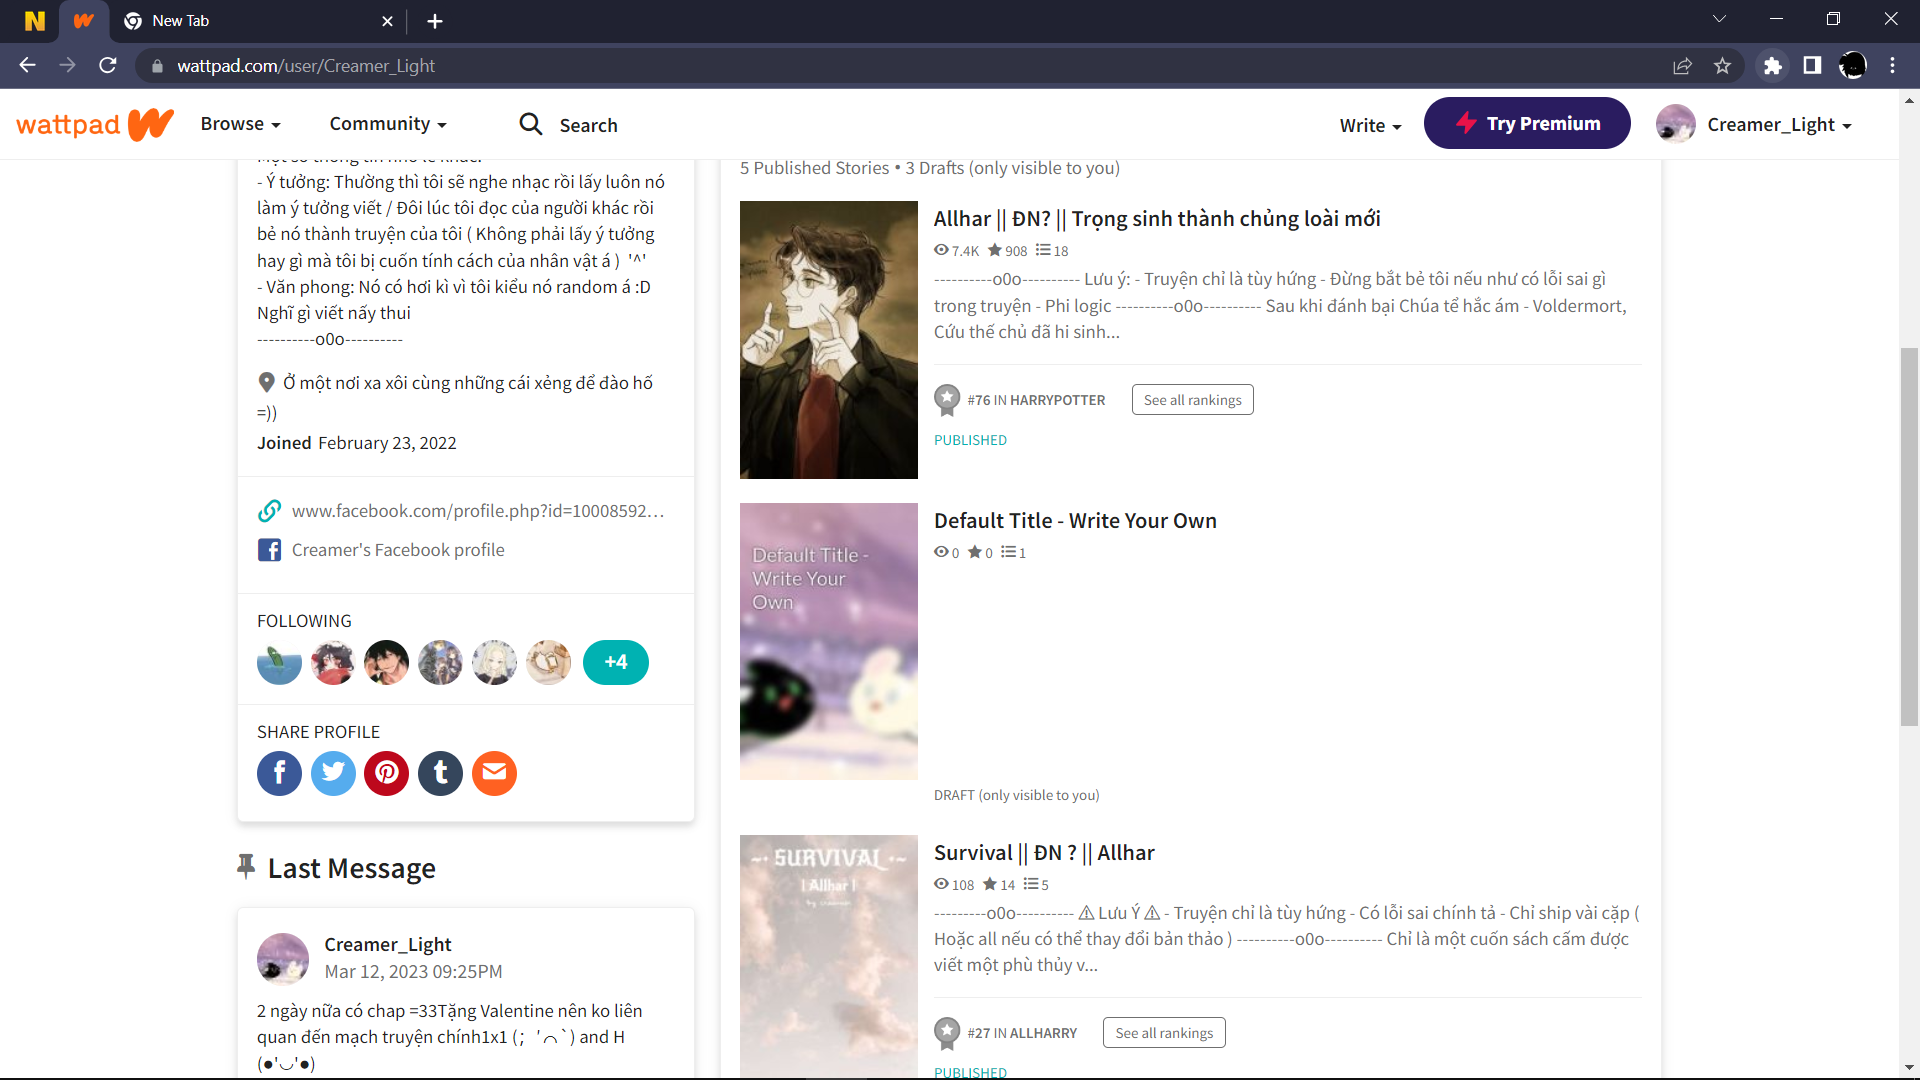Open the Community dropdown menu
1920x1080 pixels.
tap(388, 124)
